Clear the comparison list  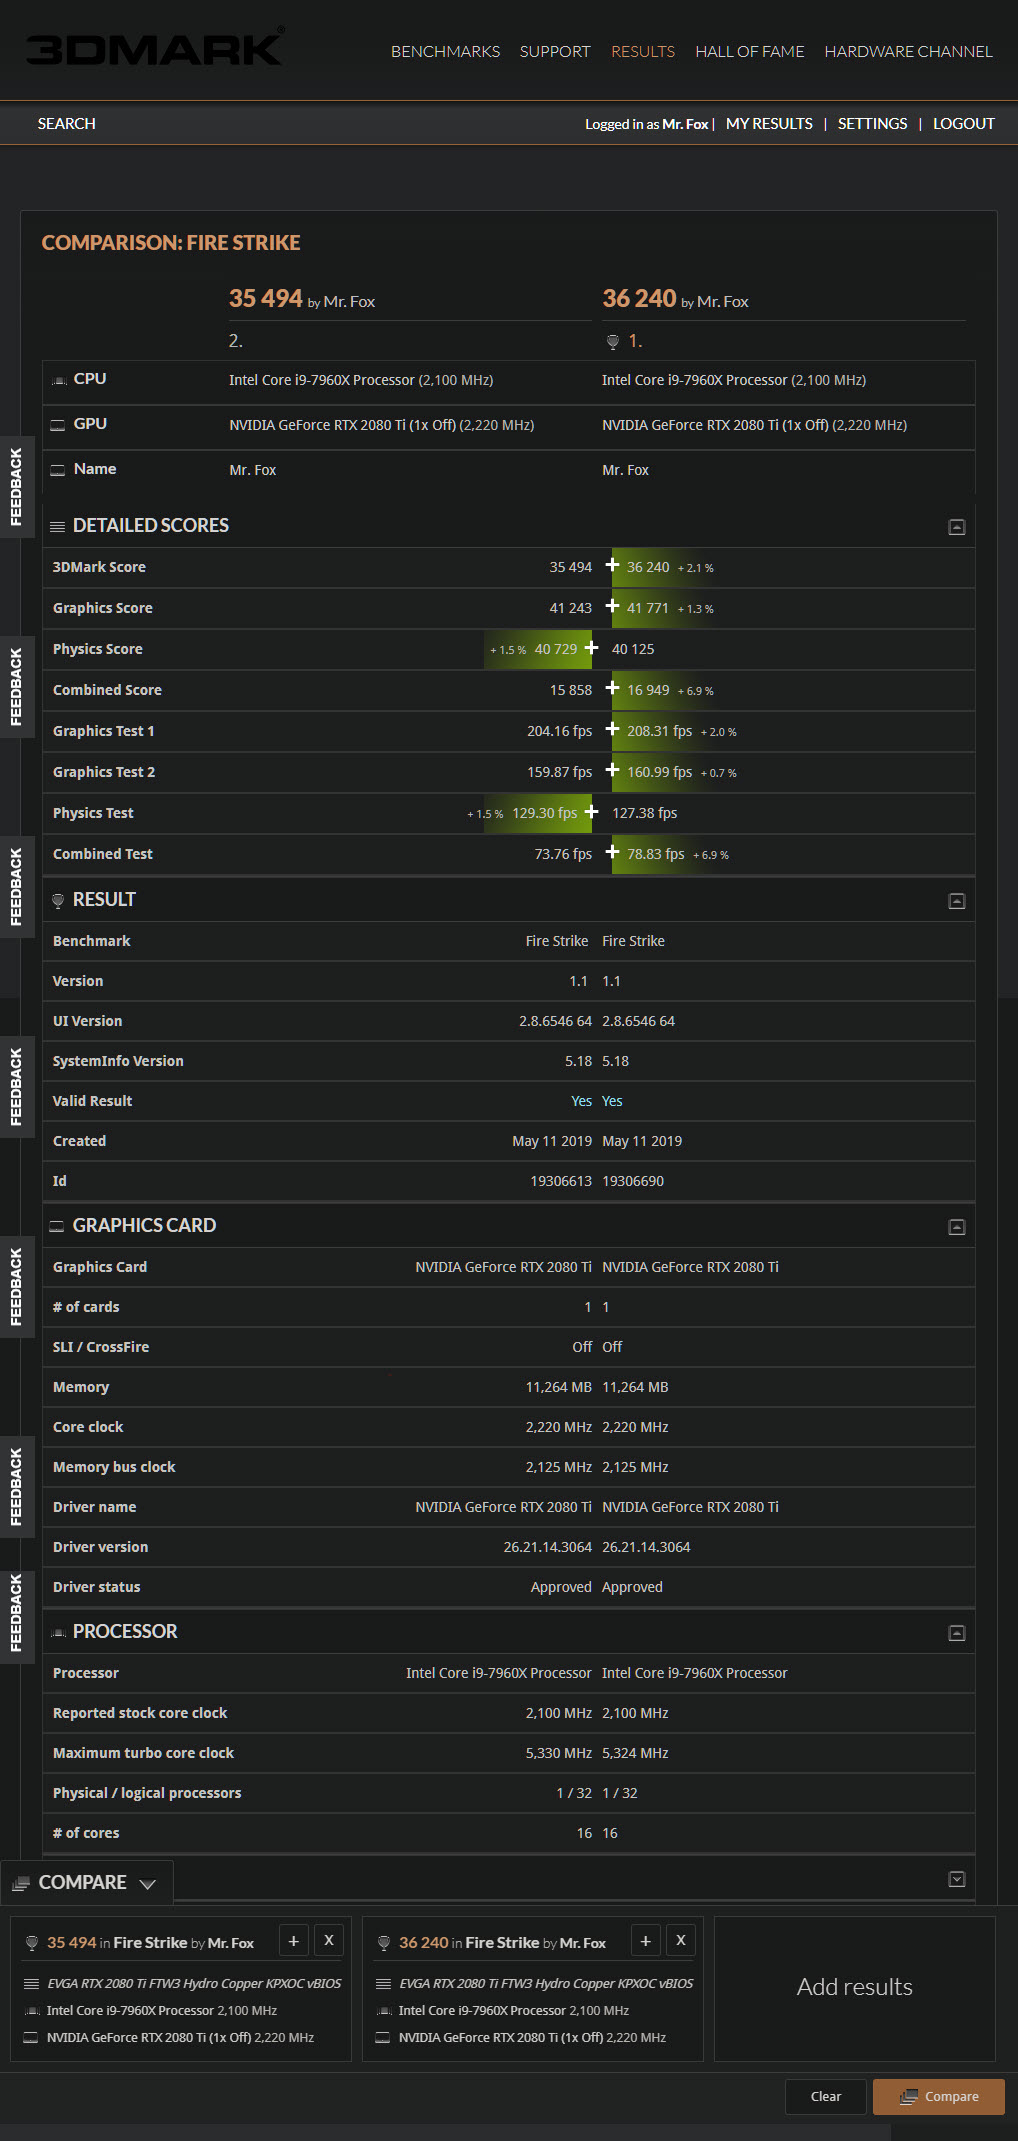point(826,2096)
